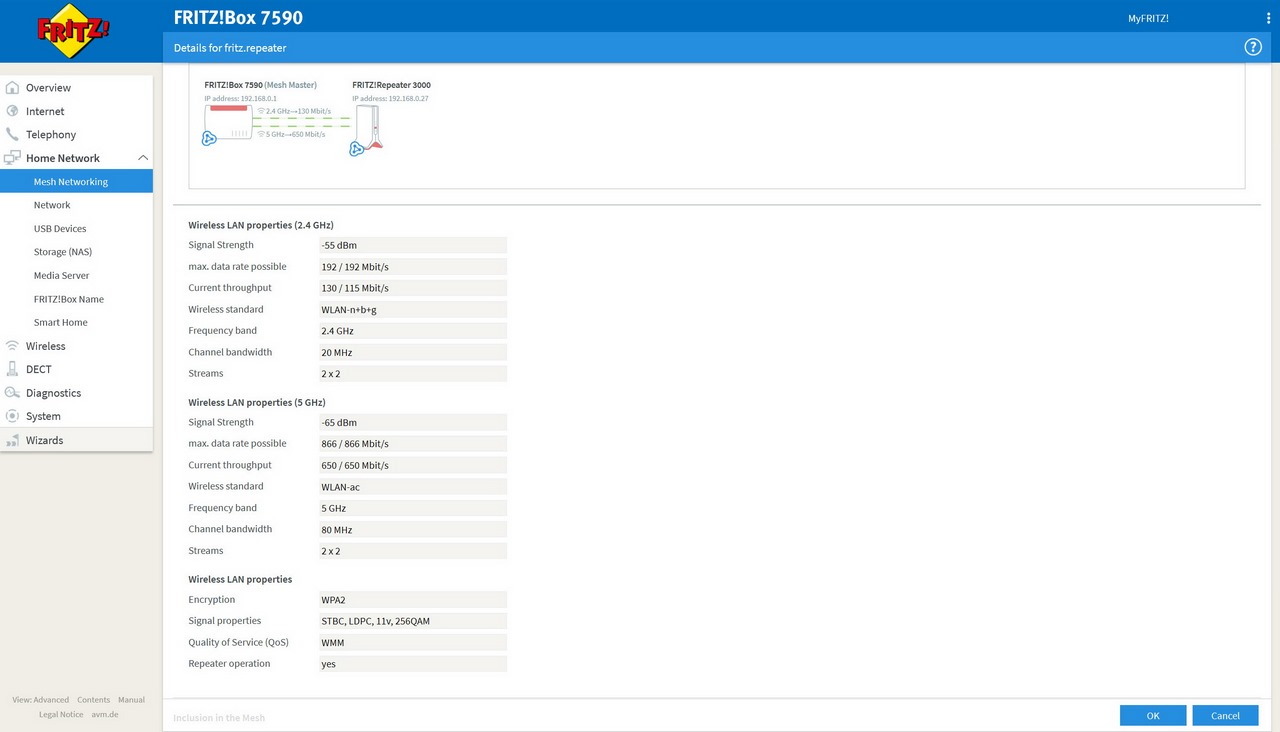1280x732 pixels.
Task: Click the 866 / 866 Mbit/s value
Action: tap(413, 444)
